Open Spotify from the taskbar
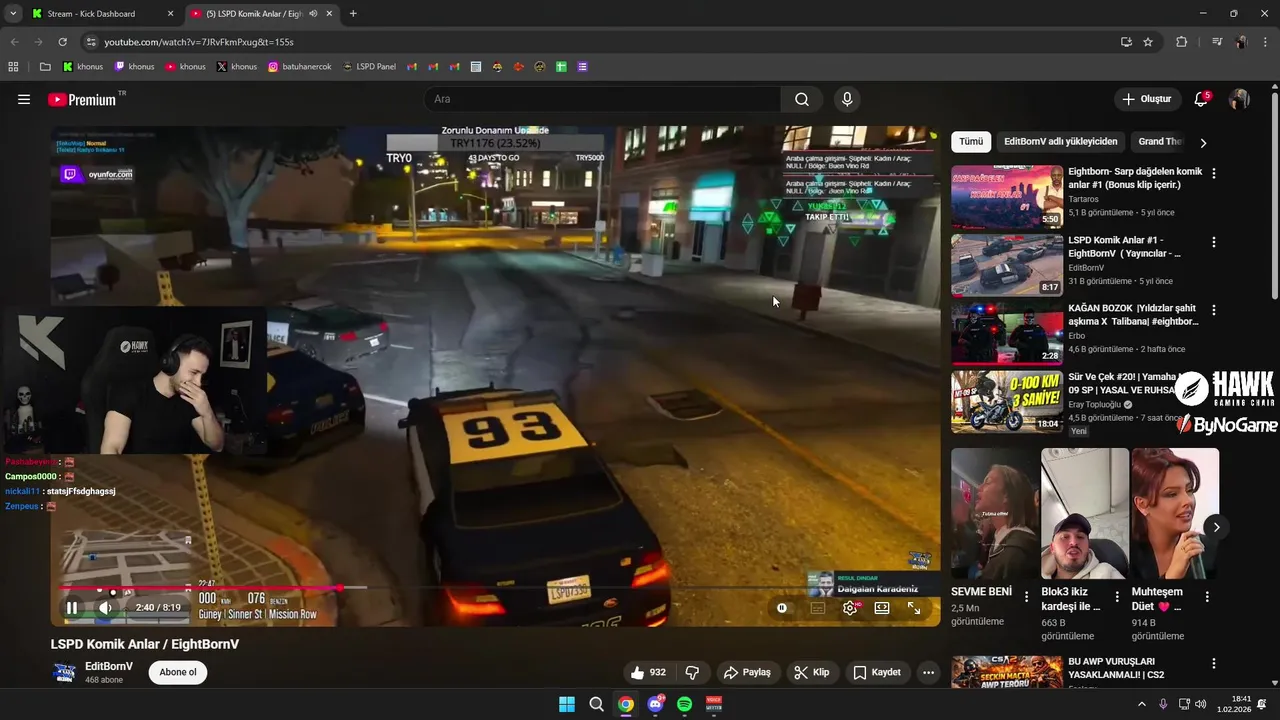This screenshot has height=720, width=1280. click(684, 704)
